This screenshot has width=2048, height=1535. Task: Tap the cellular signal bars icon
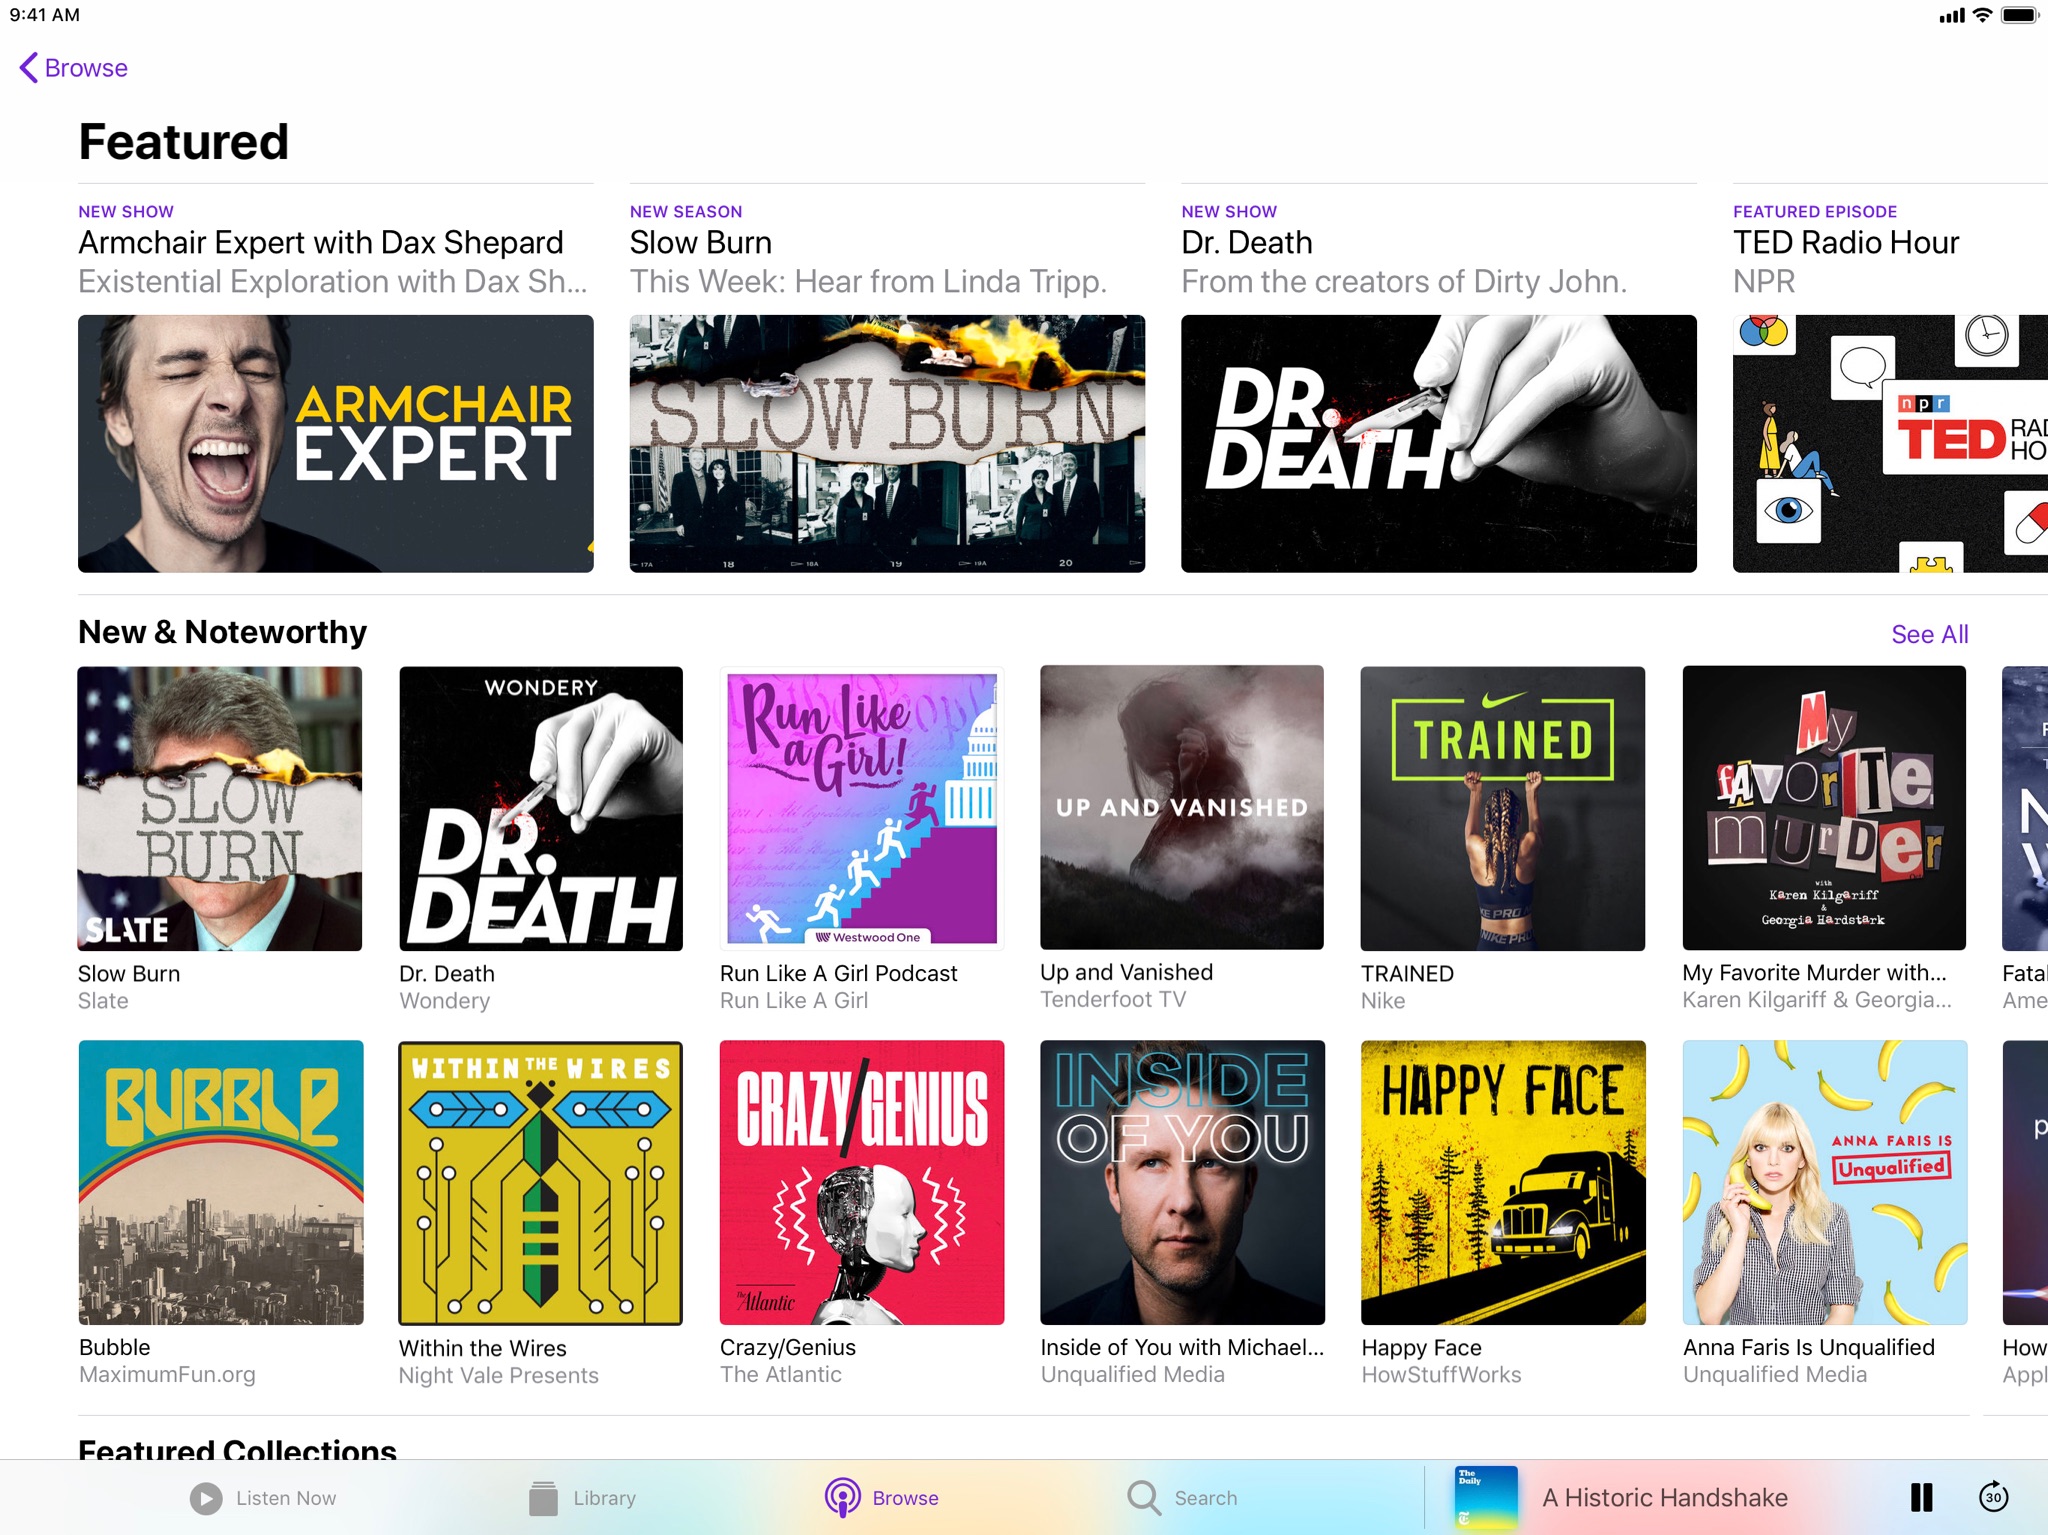[x=1952, y=16]
